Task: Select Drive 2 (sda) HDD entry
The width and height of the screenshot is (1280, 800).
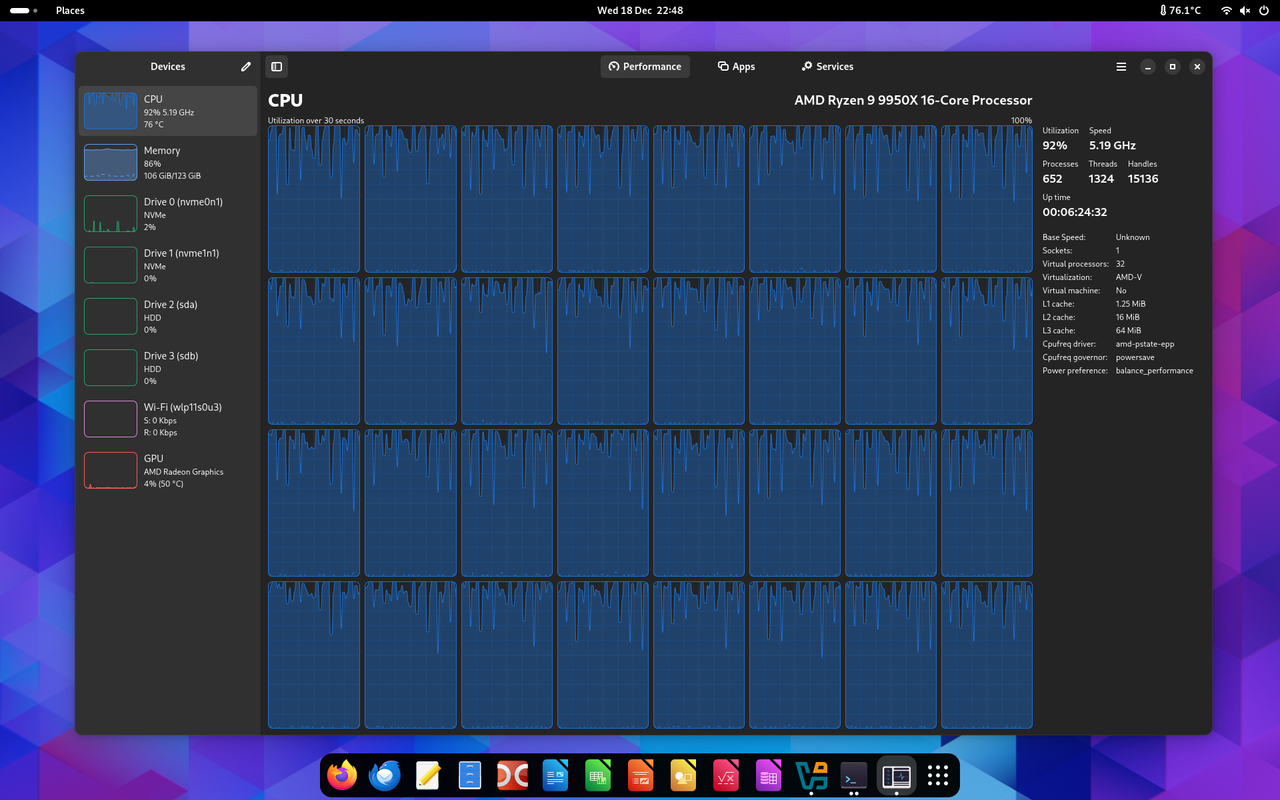Action: (168, 316)
